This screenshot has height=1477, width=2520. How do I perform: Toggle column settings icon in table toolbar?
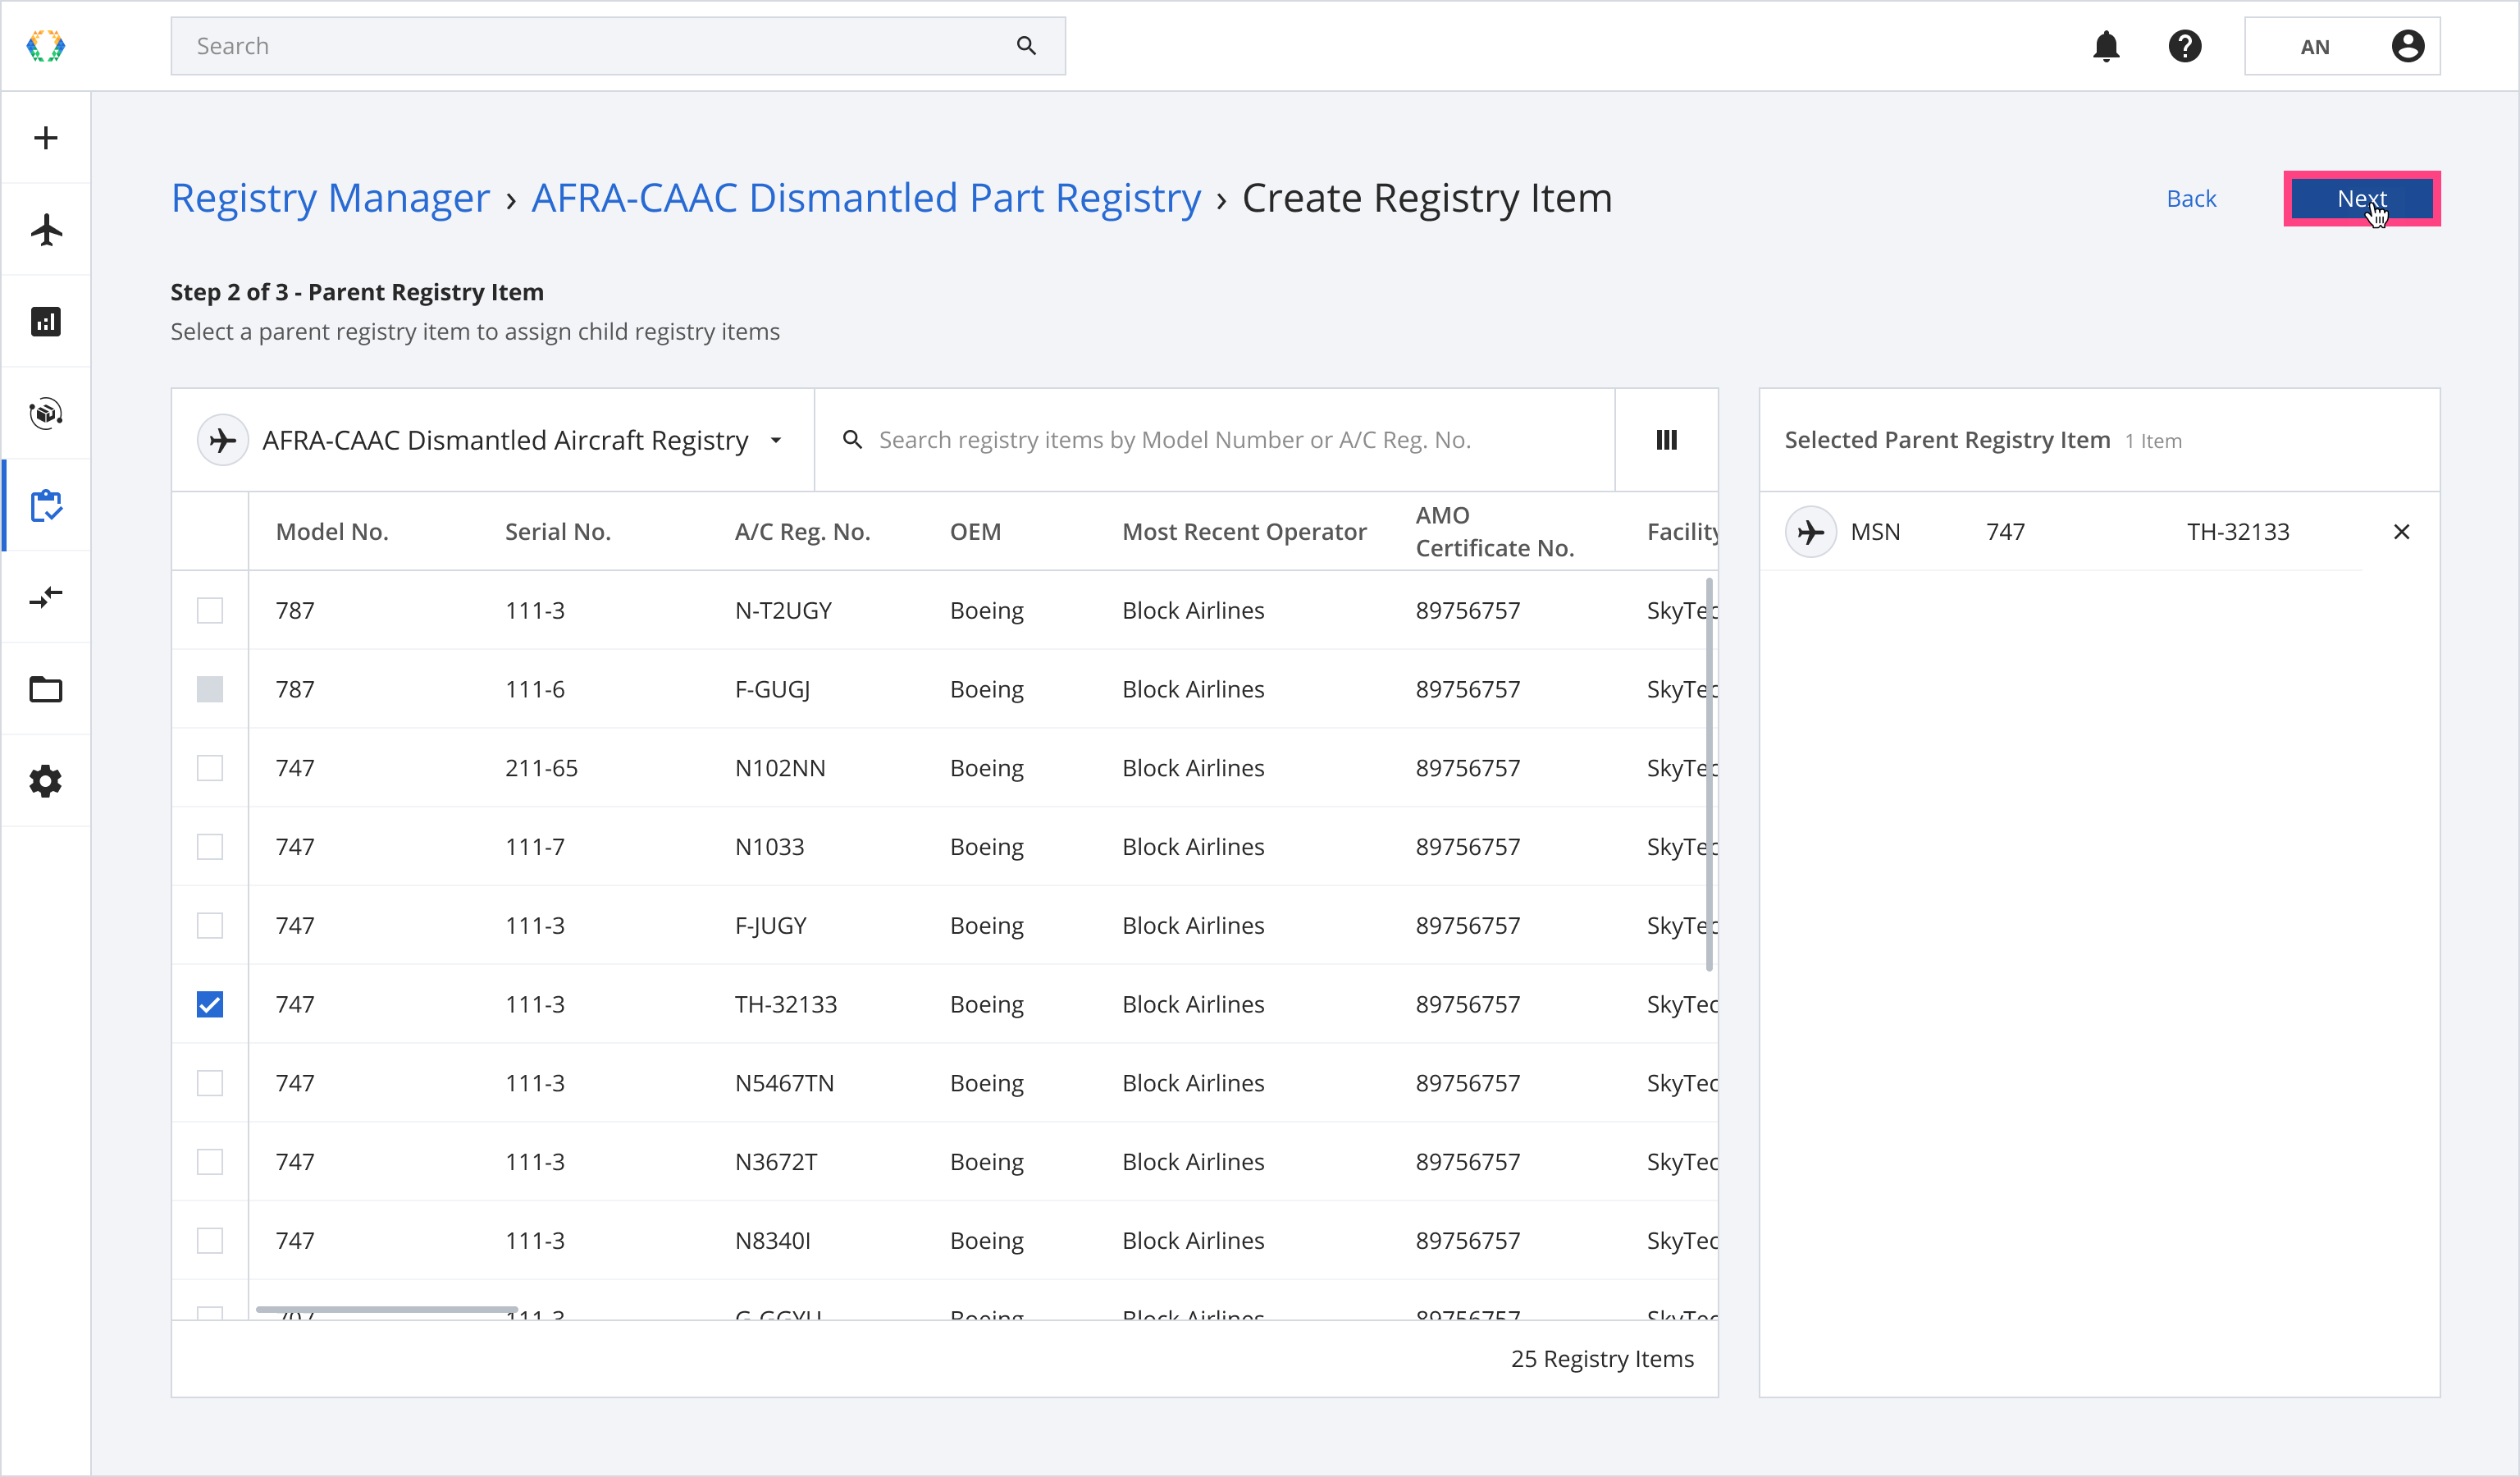[x=1666, y=440]
